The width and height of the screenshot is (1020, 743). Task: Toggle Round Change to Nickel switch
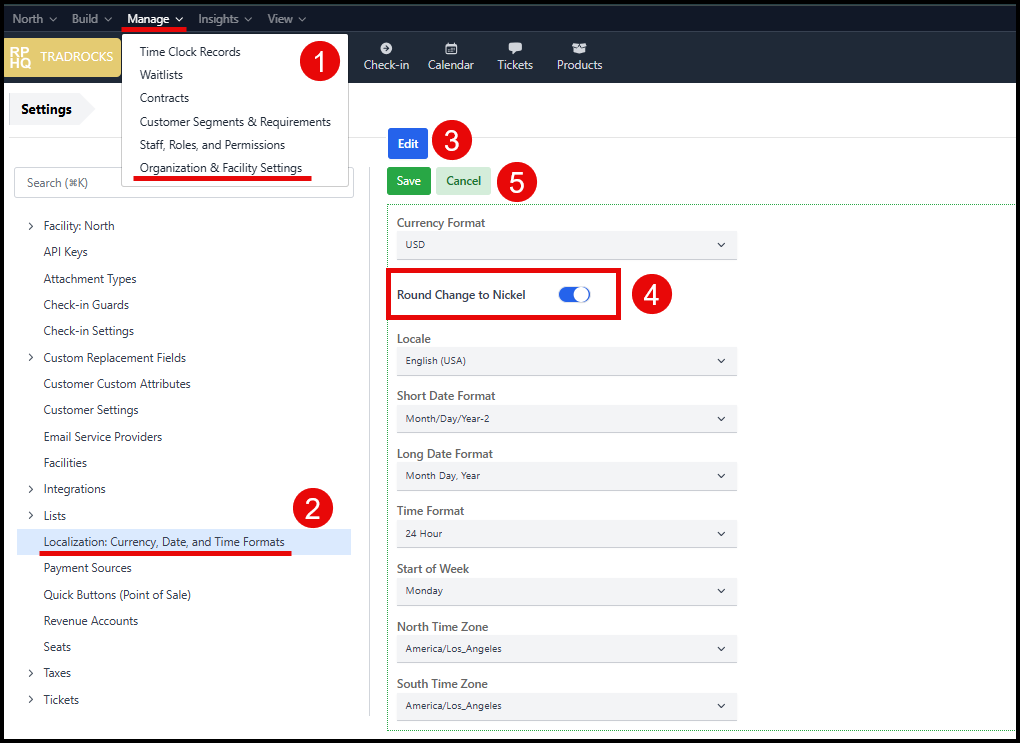(x=574, y=294)
